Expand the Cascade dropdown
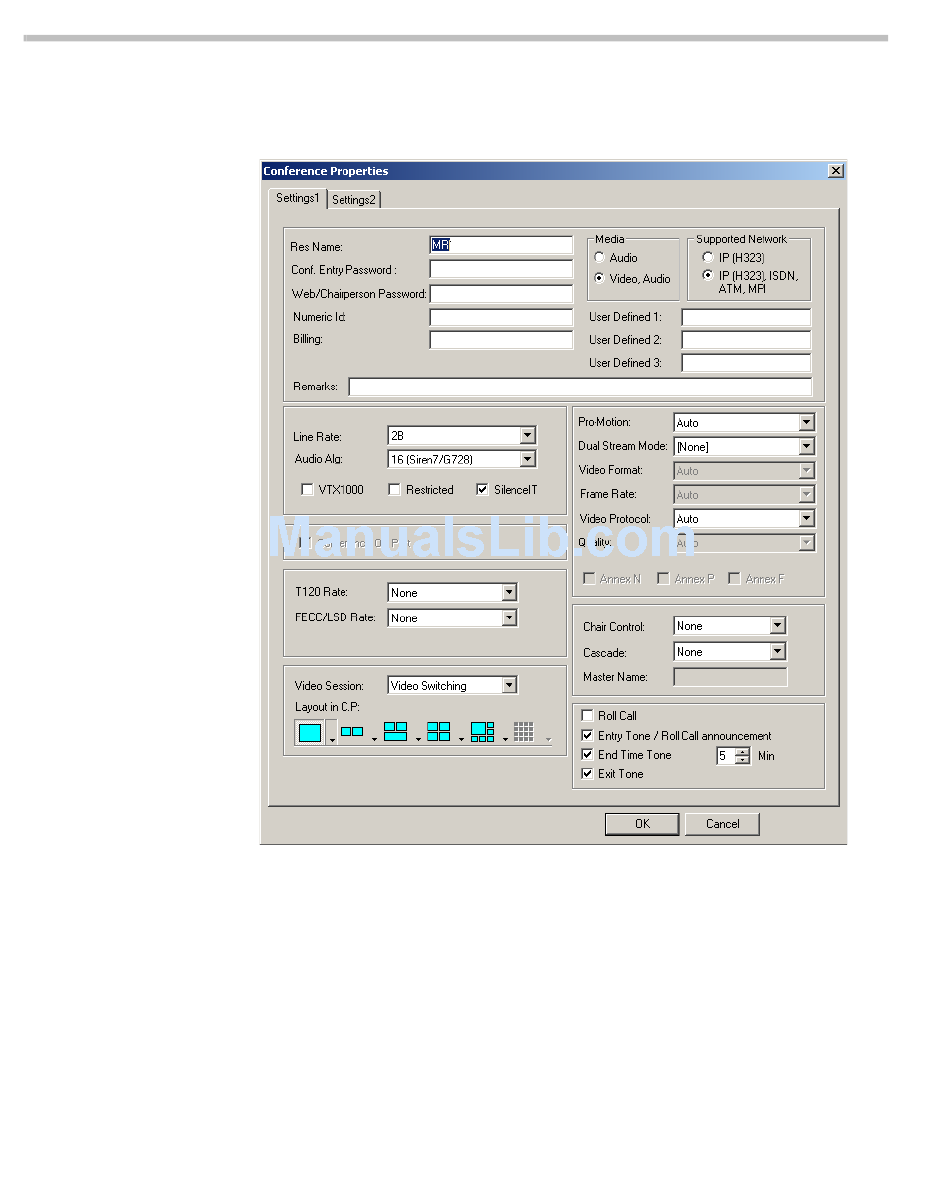 [x=777, y=651]
